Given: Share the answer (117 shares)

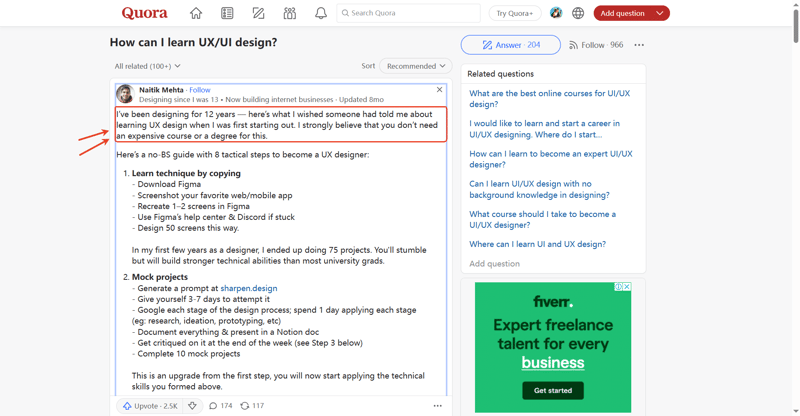Looking at the screenshot, I should [x=252, y=406].
